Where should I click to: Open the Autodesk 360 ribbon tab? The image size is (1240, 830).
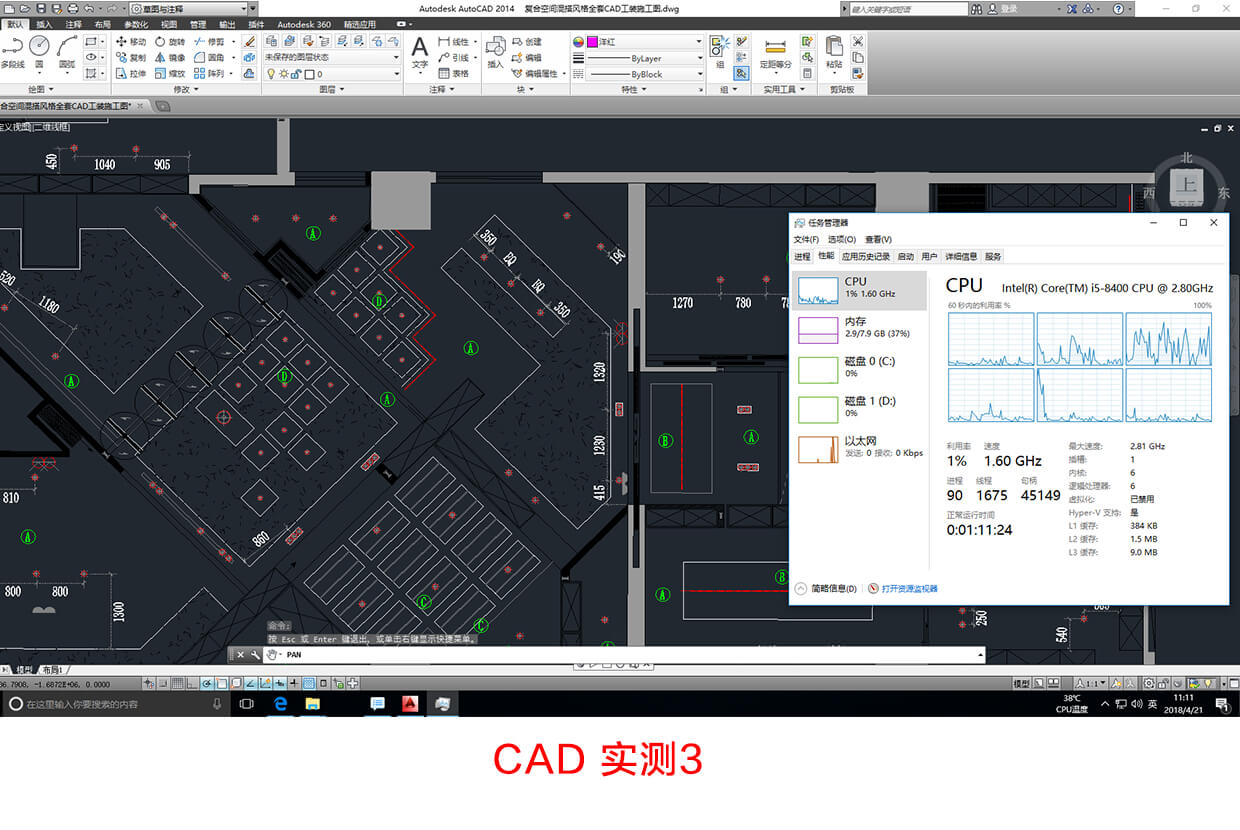[304, 24]
